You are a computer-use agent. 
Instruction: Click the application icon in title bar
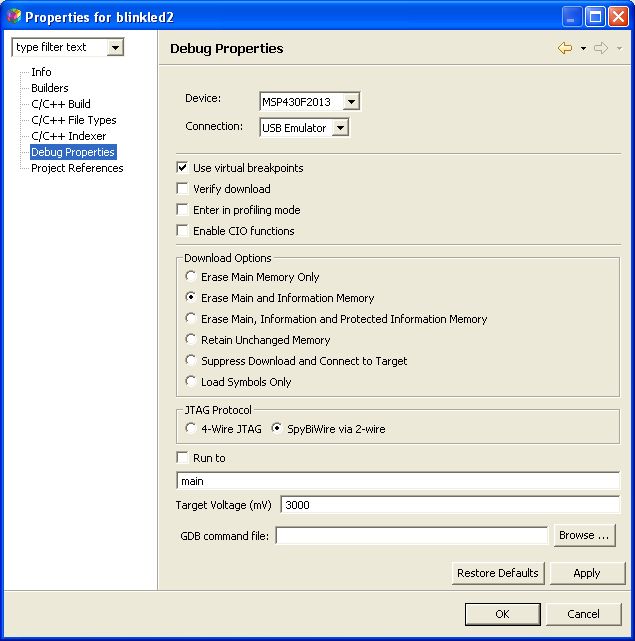[x=14, y=16]
